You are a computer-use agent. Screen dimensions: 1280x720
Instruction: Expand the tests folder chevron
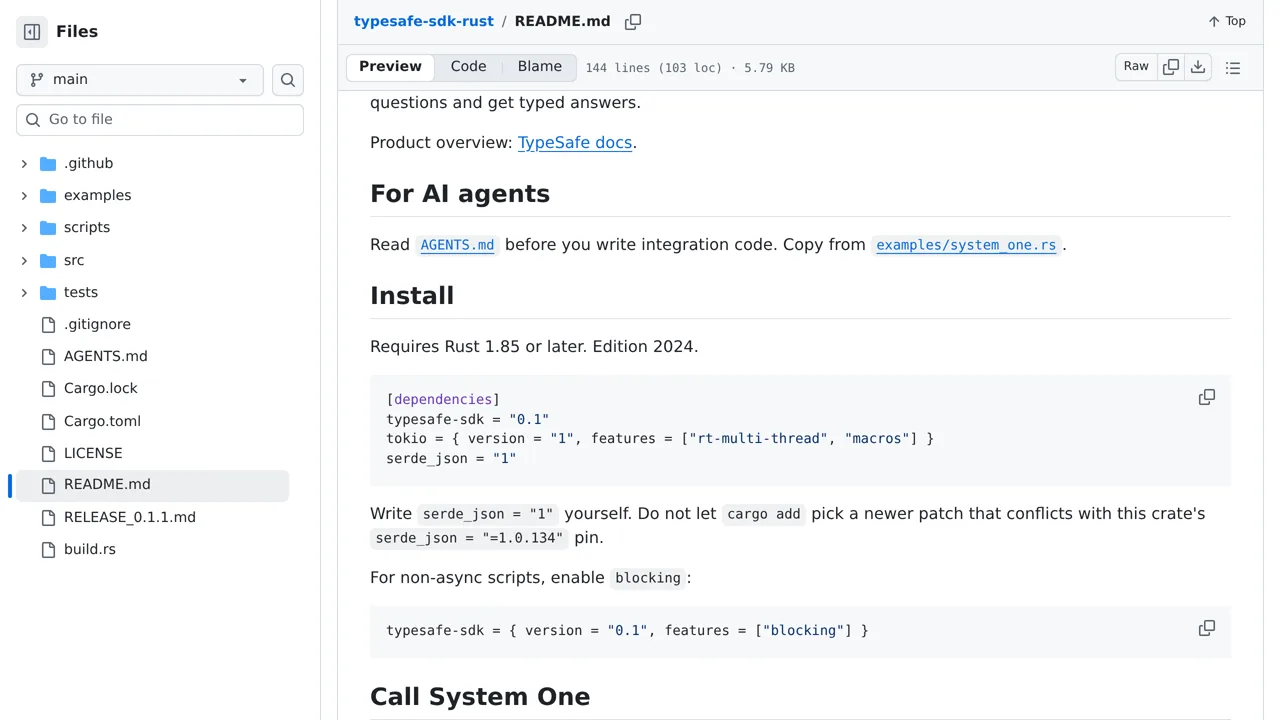pyautogui.click(x=24, y=293)
